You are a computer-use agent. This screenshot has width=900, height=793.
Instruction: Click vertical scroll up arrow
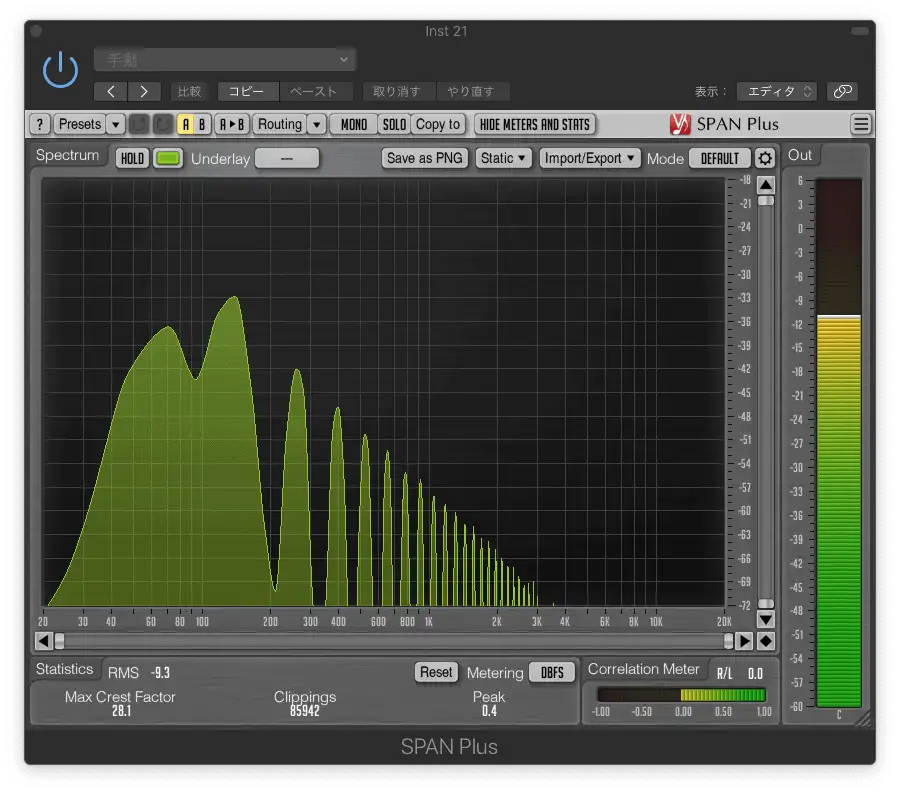[766, 185]
